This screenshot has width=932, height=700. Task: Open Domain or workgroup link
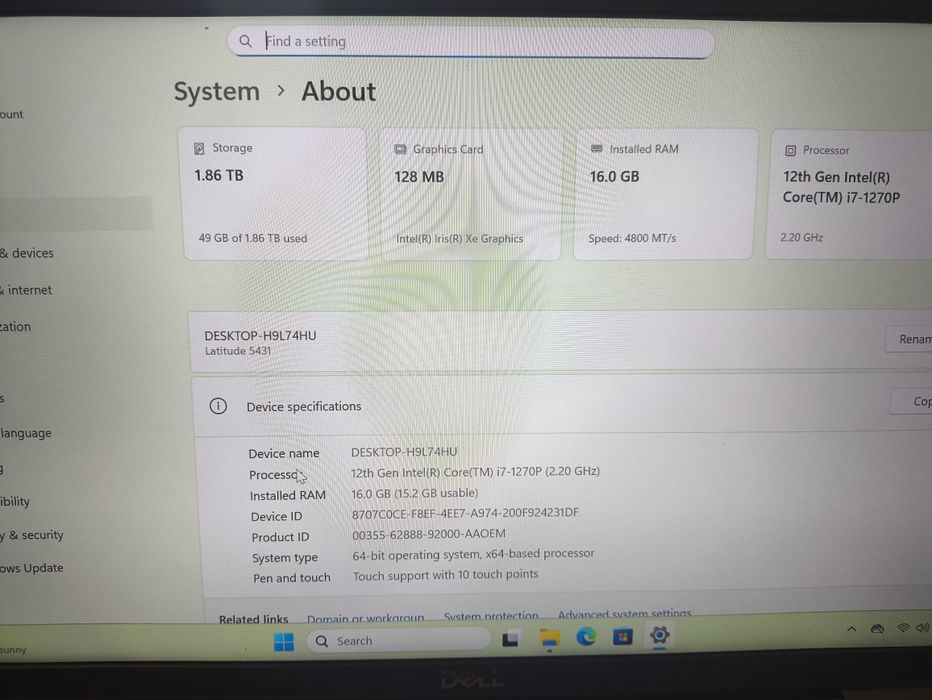[366, 618]
